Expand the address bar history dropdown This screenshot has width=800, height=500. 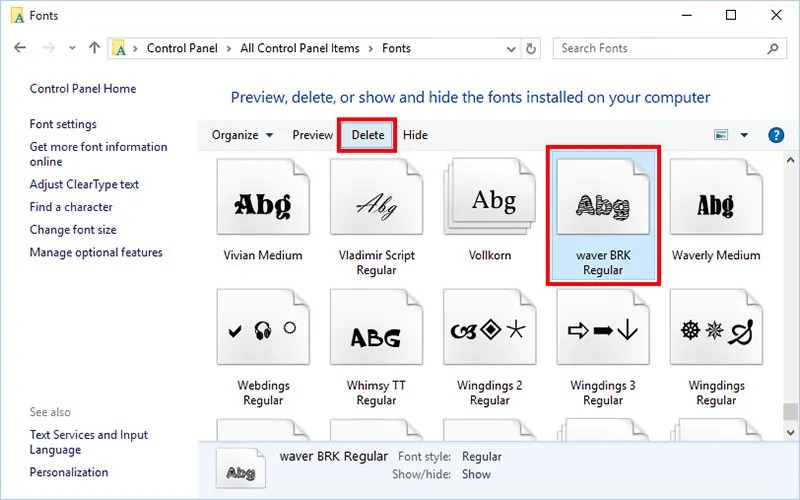tap(511, 49)
